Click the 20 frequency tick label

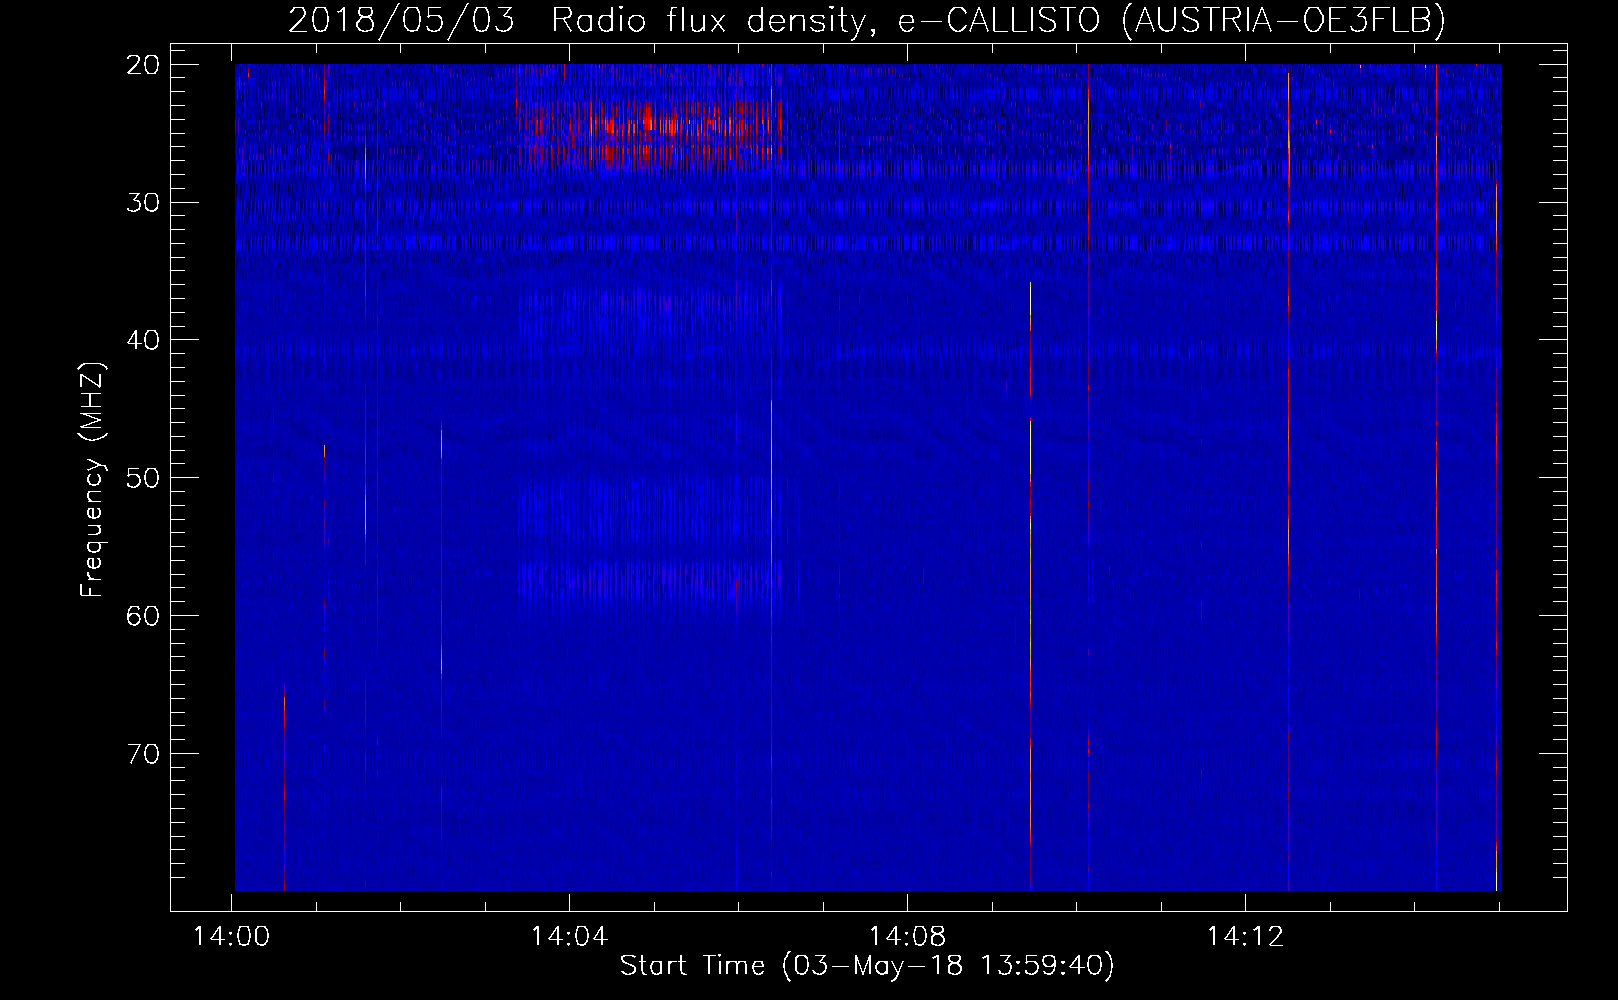143,65
